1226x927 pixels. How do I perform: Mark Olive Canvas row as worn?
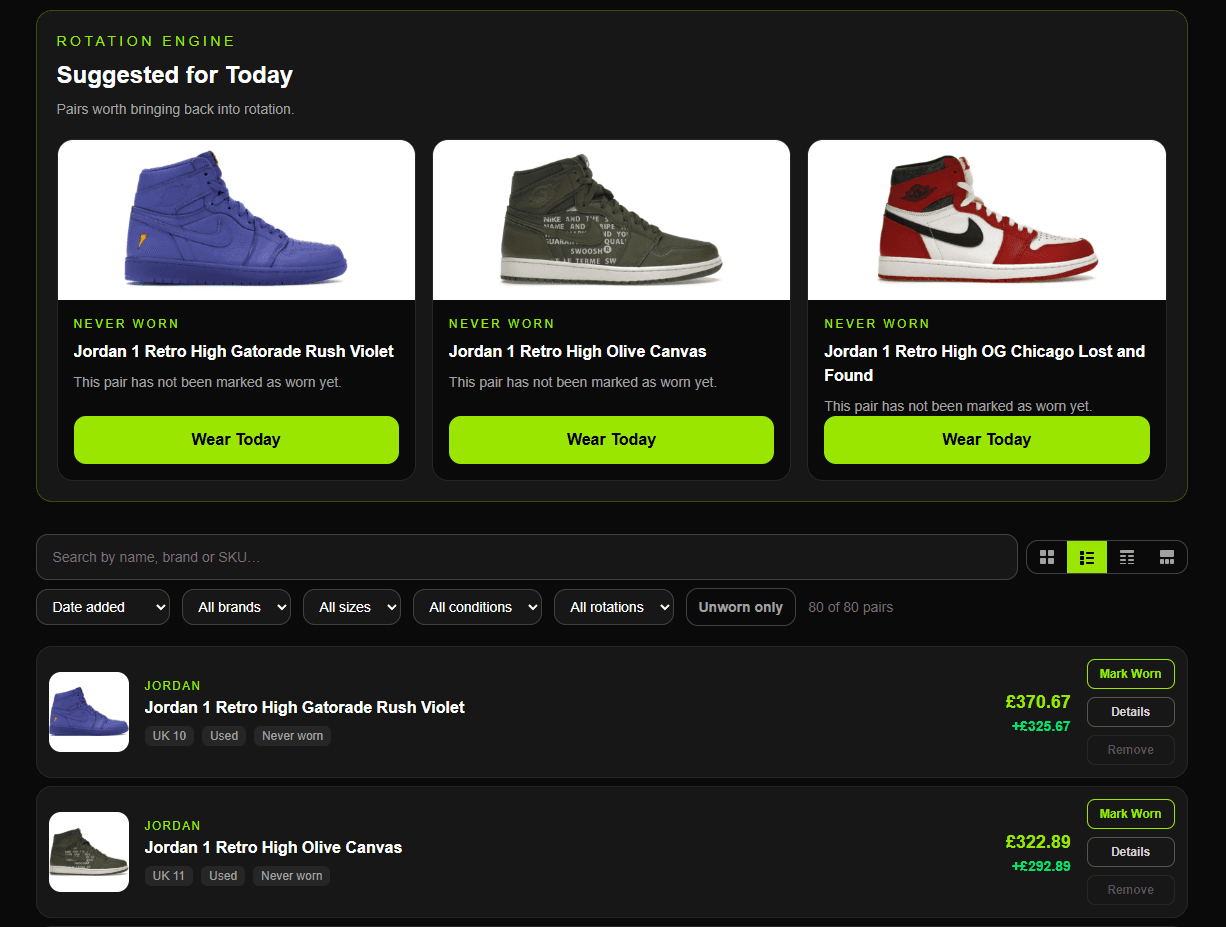click(1131, 814)
